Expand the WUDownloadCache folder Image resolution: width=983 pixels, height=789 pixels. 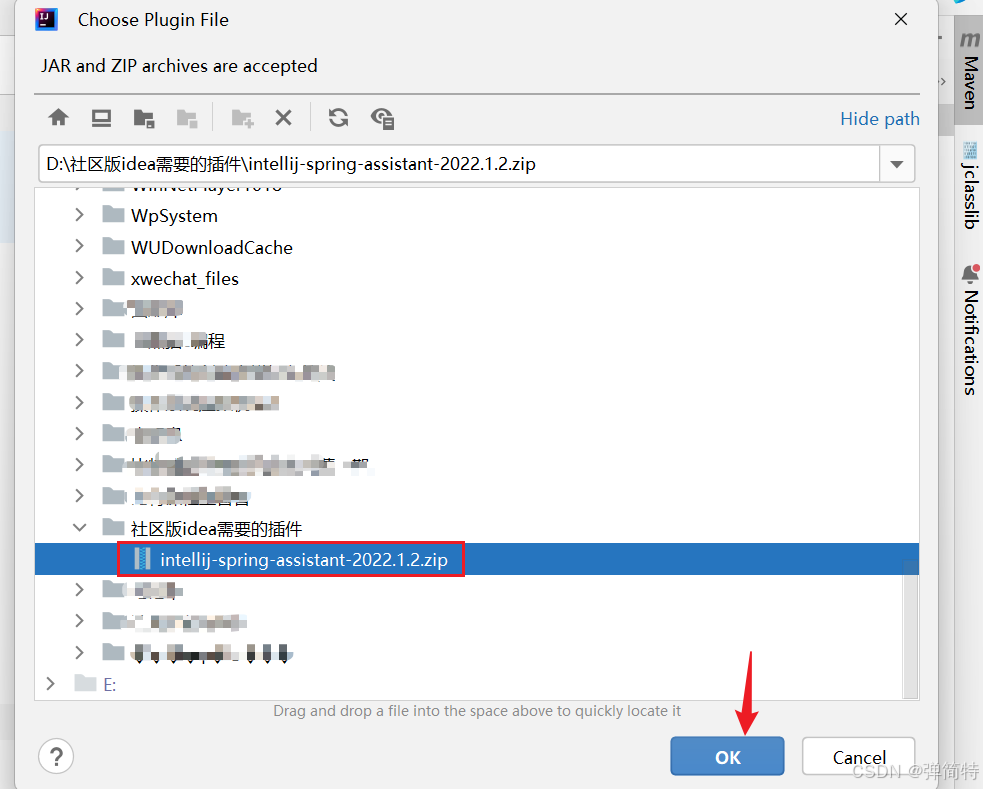[80, 246]
